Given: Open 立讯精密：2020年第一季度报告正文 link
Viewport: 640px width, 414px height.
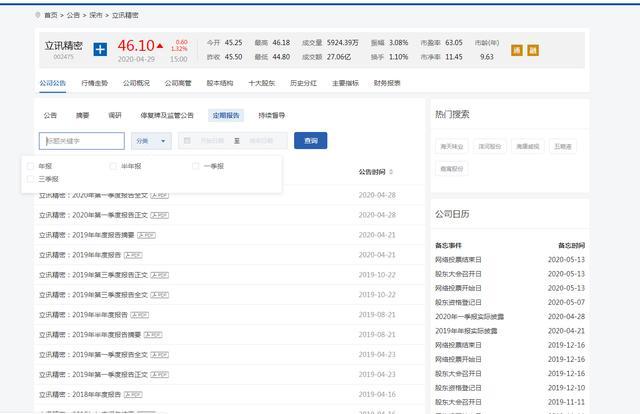Looking at the screenshot, I should pos(93,215).
